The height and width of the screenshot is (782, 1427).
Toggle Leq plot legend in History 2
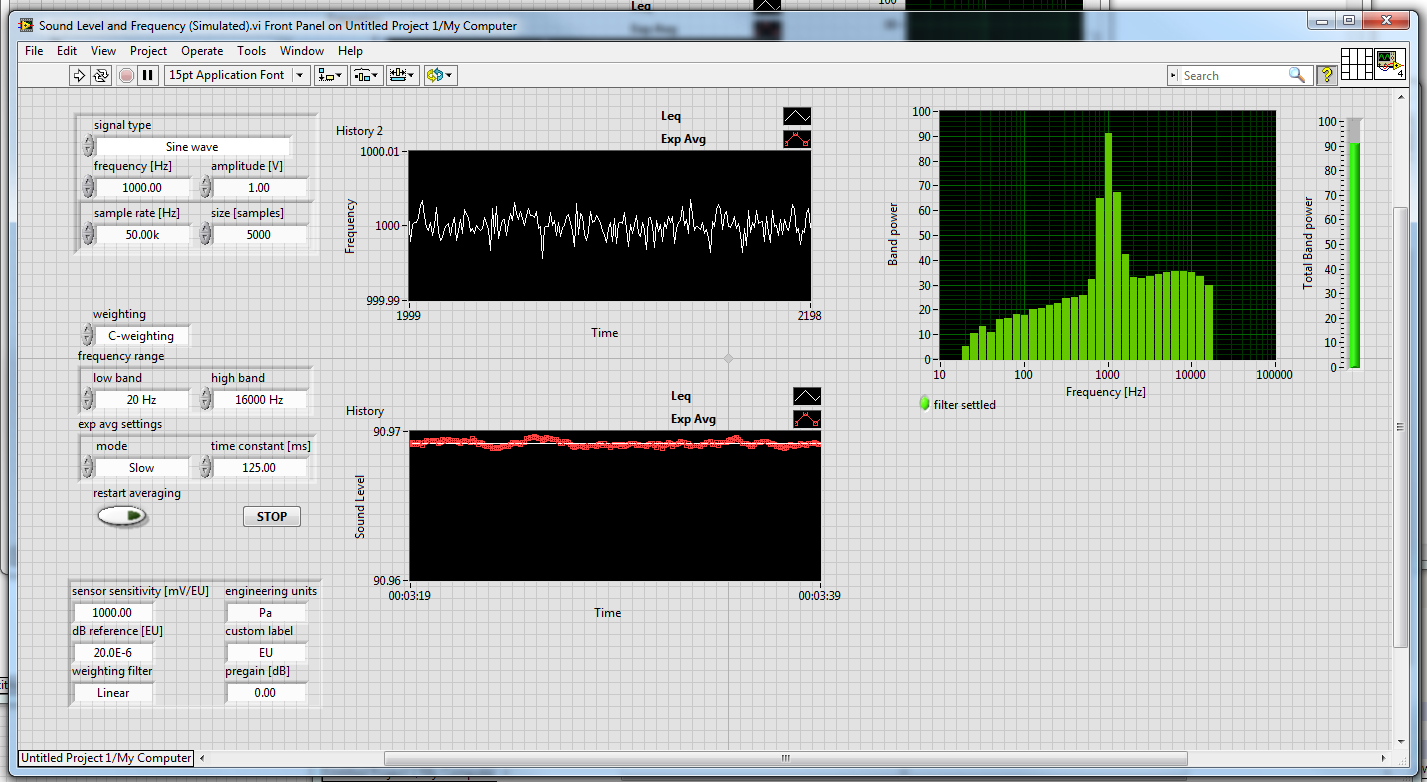pyautogui.click(x=796, y=116)
